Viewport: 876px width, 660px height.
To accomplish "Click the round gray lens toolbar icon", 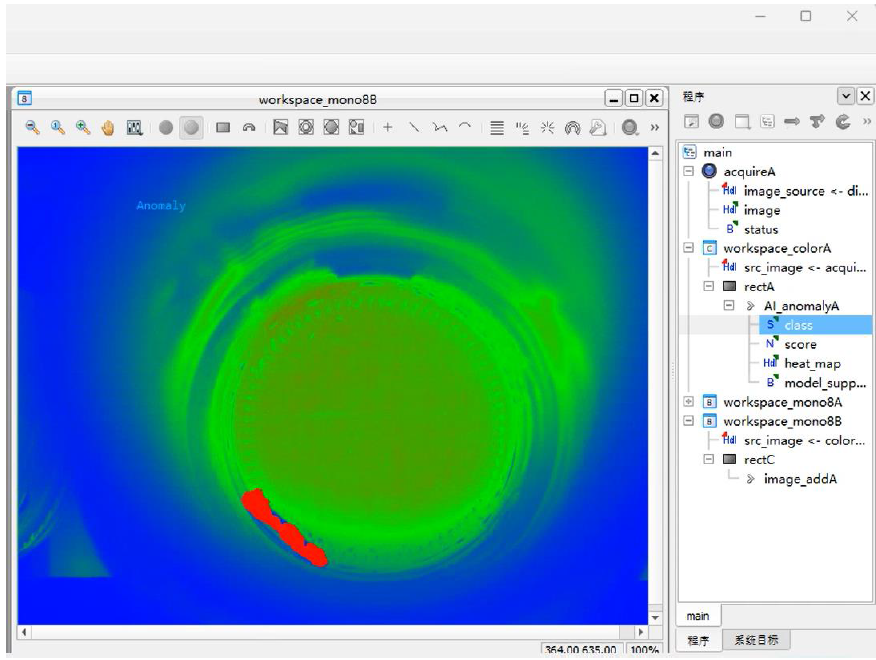I will coord(630,127).
